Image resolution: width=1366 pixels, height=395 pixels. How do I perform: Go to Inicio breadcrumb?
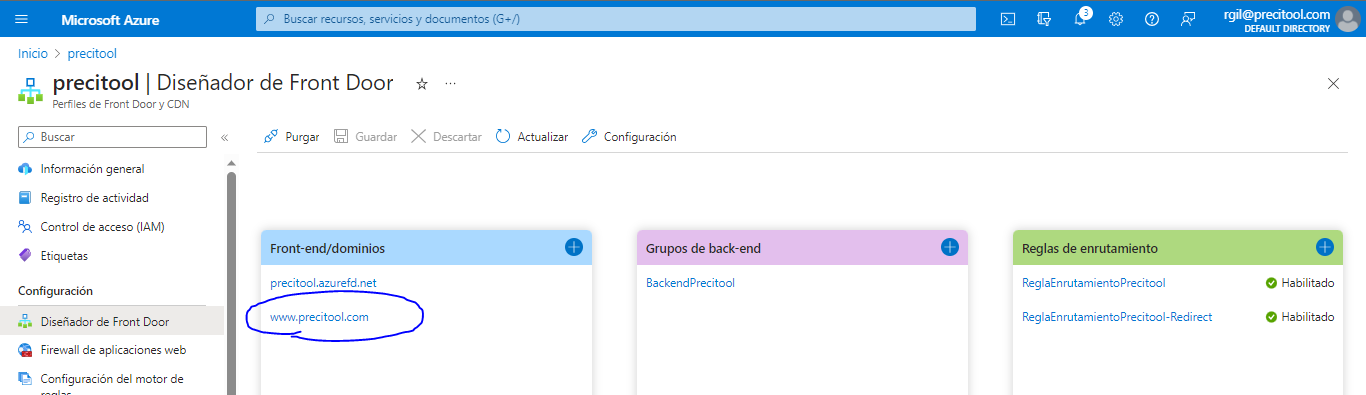click(x=33, y=53)
